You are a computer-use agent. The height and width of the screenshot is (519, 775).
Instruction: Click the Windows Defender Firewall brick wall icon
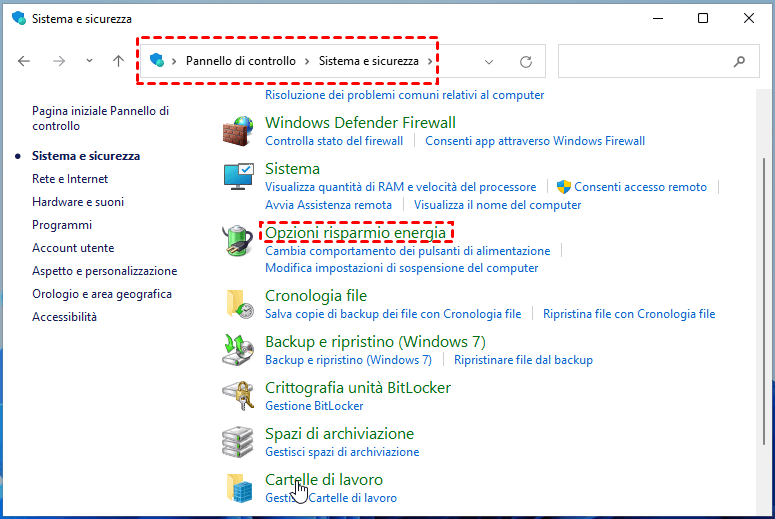tap(238, 131)
